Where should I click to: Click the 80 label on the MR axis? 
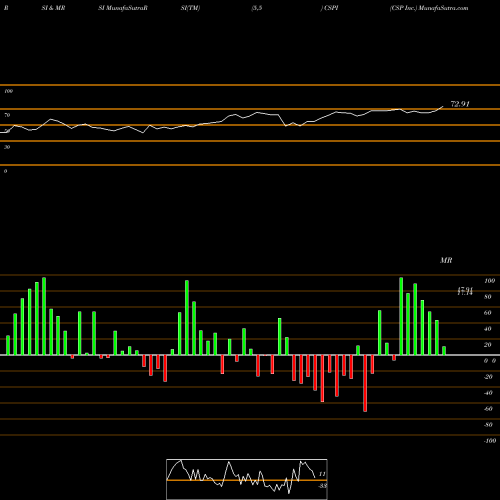pyautogui.click(x=488, y=297)
